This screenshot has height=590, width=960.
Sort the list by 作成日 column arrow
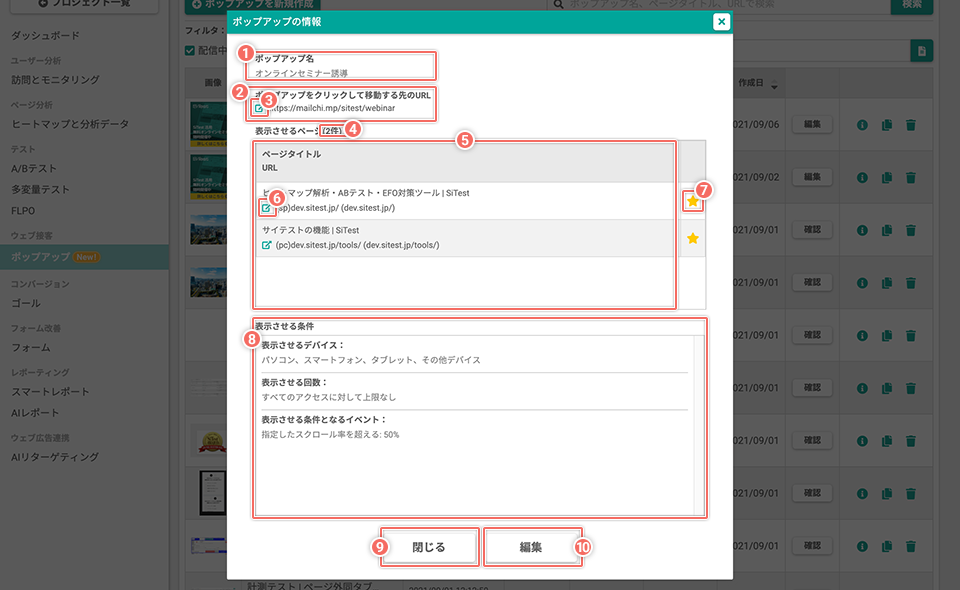[x=774, y=84]
